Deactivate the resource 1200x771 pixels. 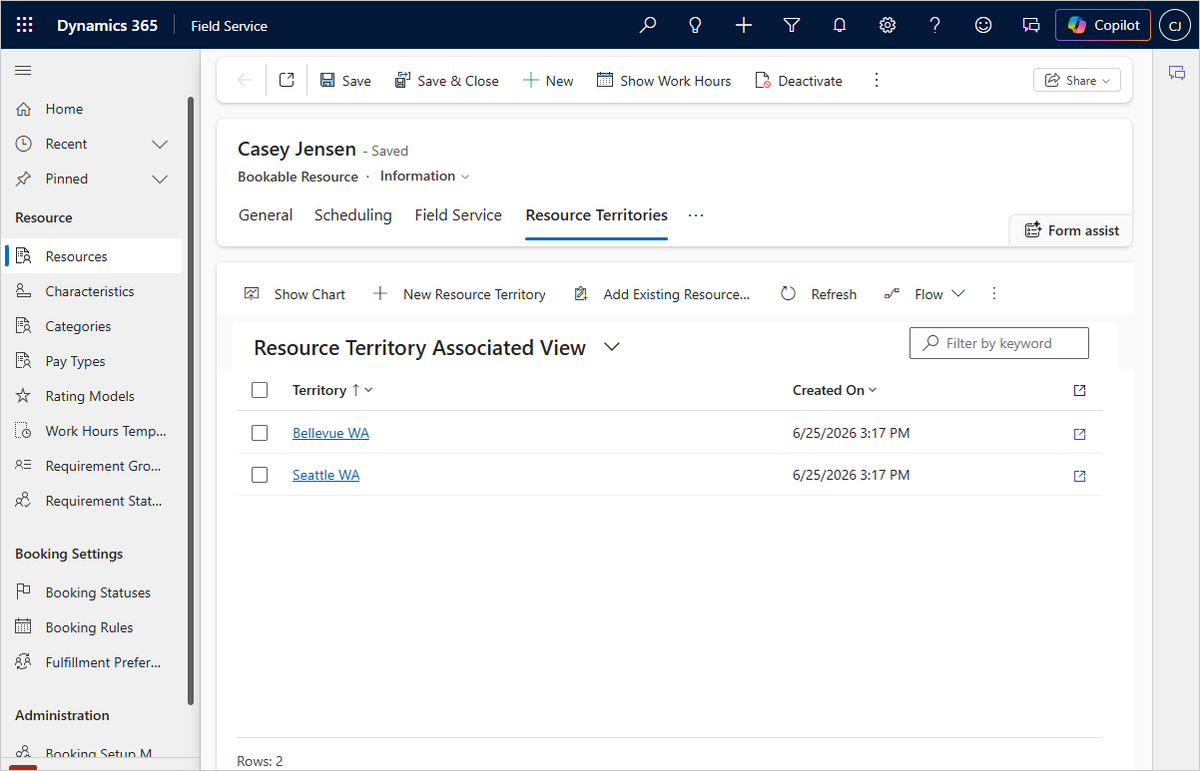pyautogui.click(x=799, y=81)
